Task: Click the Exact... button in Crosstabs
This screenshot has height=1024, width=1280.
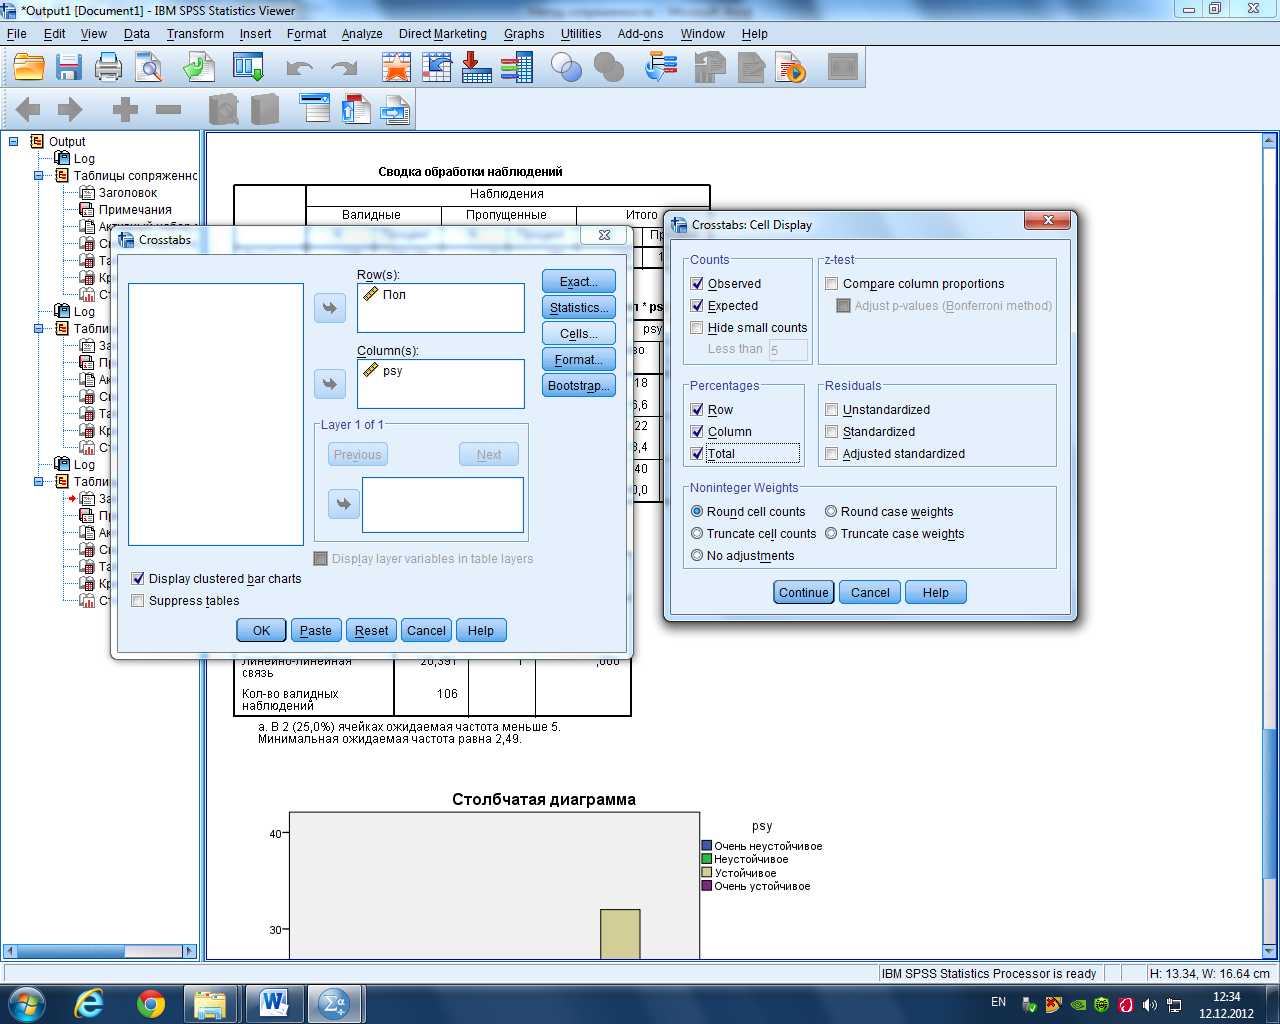Action: 579,282
